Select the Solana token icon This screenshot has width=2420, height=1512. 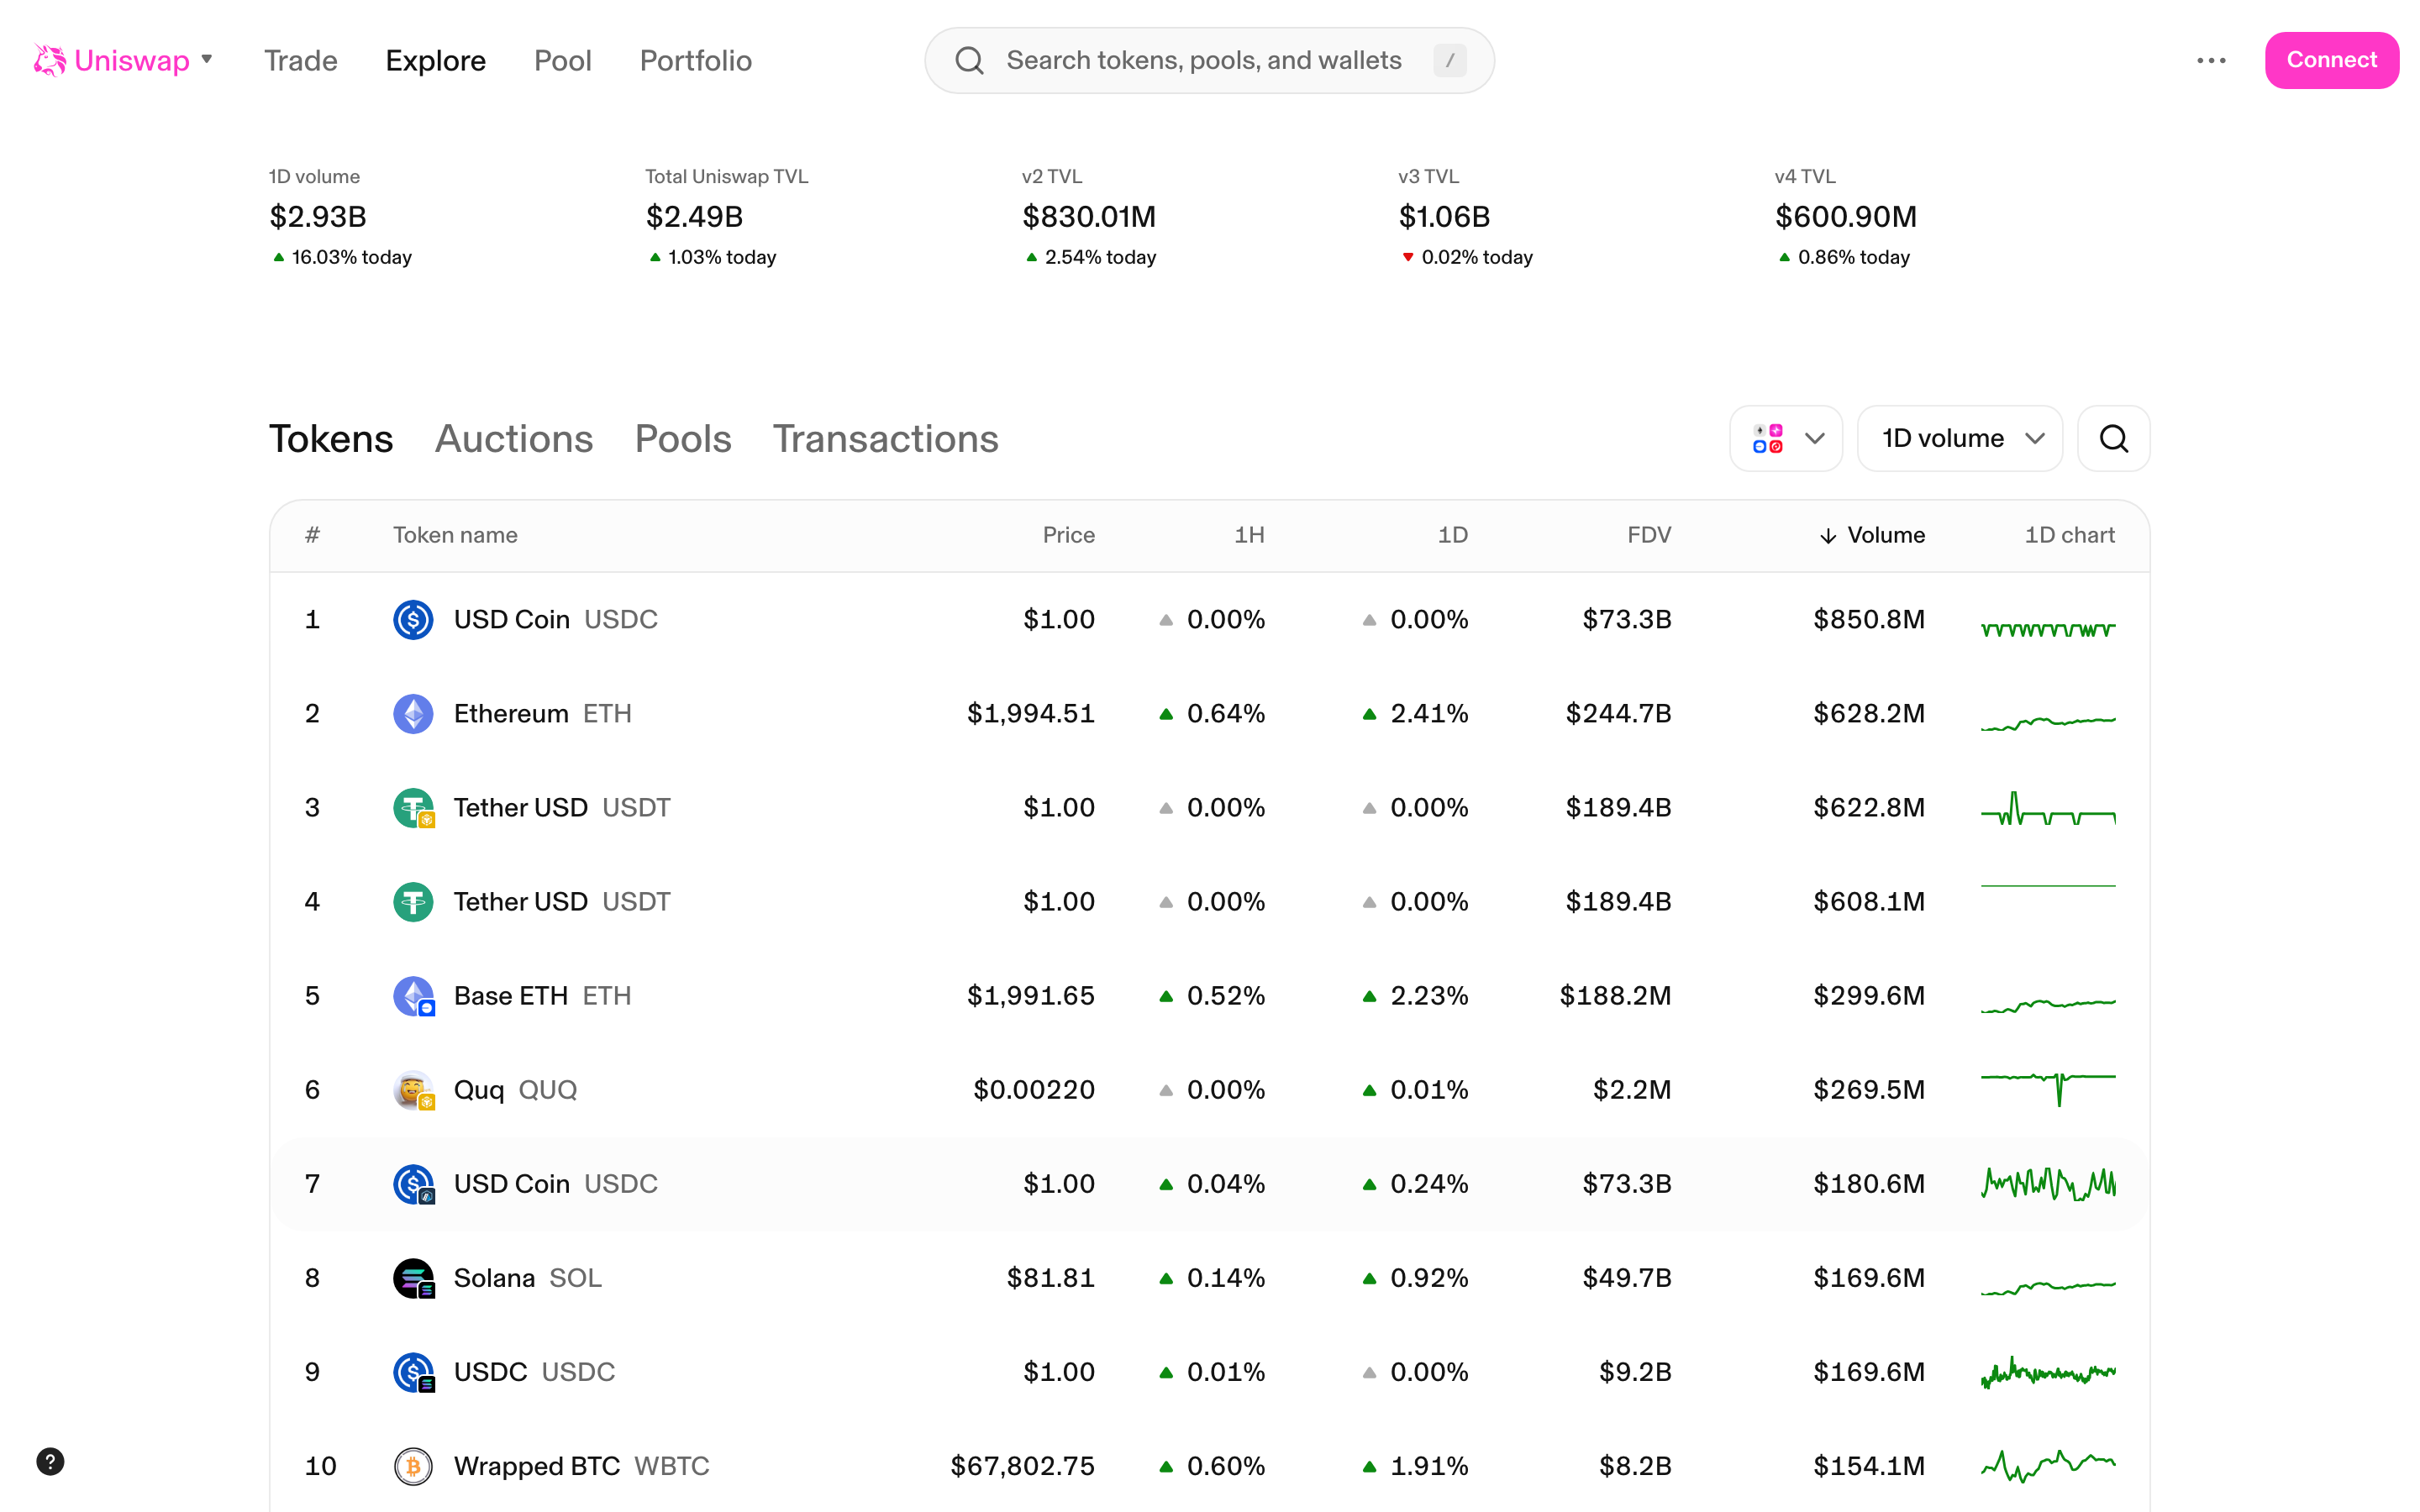coord(413,1277)
